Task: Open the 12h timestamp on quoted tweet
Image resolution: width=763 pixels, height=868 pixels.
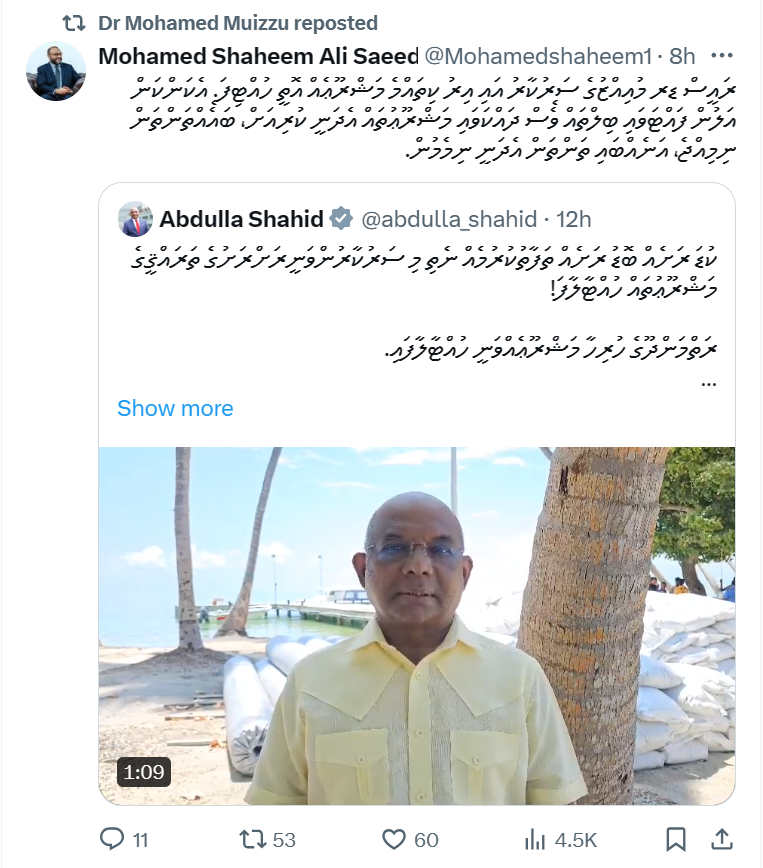Action: point(574,219)
